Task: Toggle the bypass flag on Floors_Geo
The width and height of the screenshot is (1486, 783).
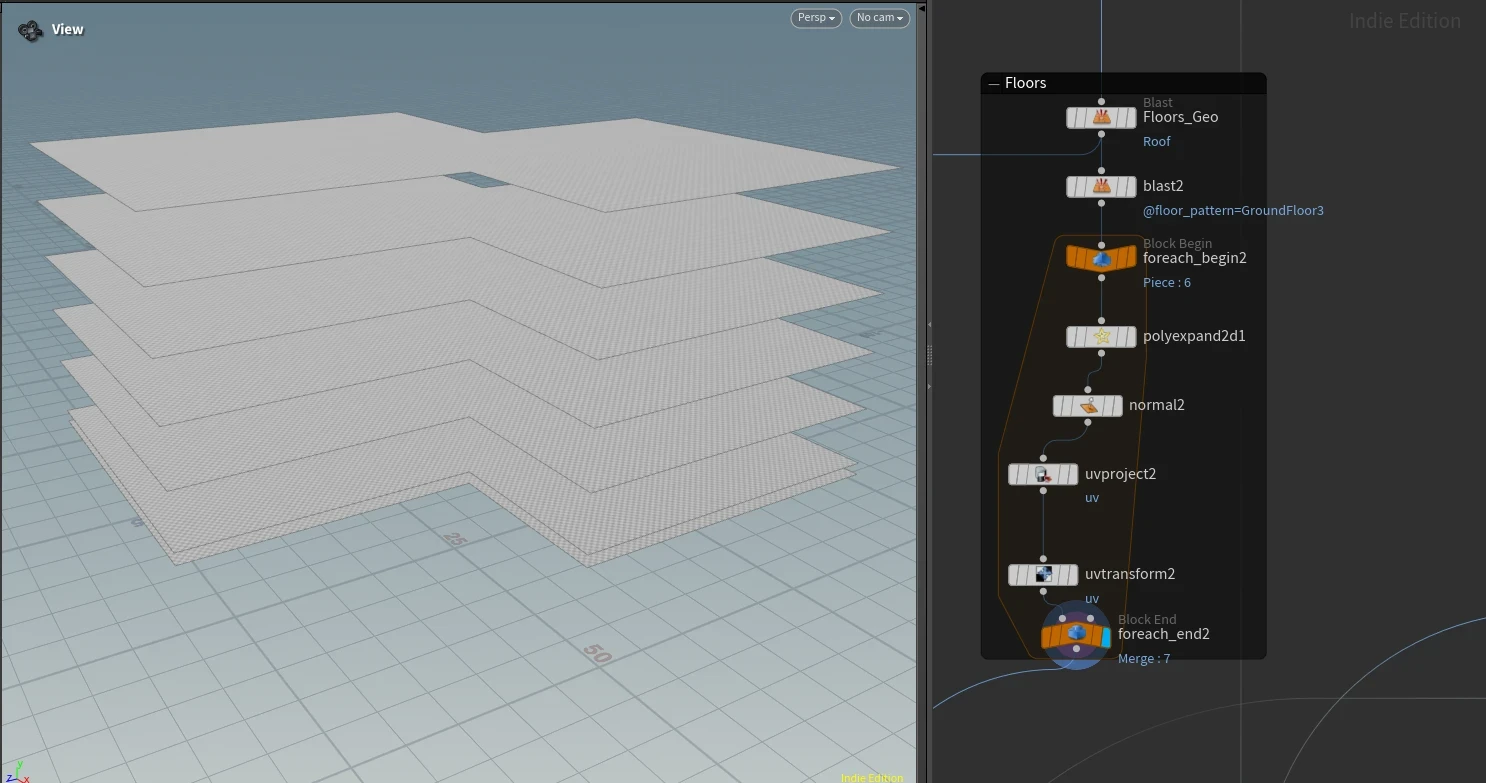Action: [1073, 118]
